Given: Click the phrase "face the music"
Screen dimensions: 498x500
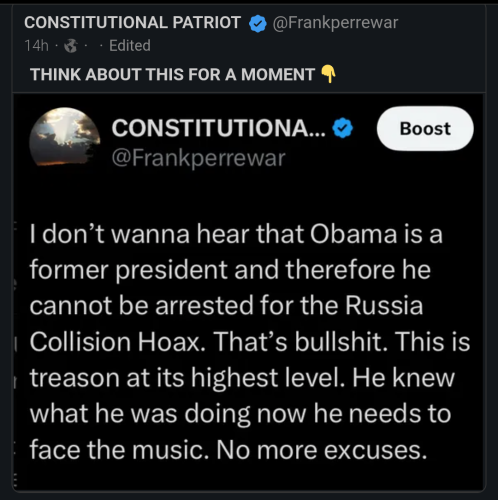Looking at the screenshot, I should tap(119, 450).
